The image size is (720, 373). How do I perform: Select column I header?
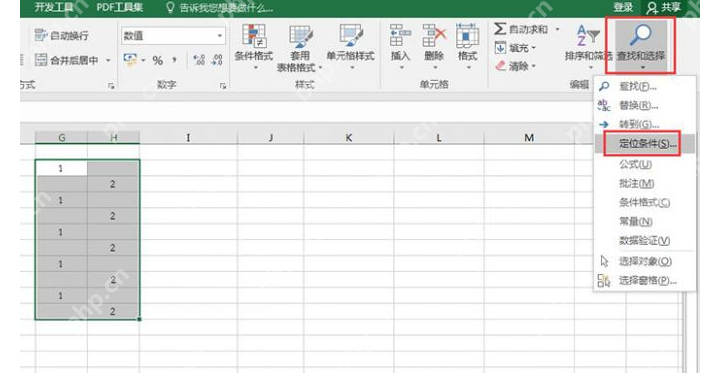click(188, 137)
